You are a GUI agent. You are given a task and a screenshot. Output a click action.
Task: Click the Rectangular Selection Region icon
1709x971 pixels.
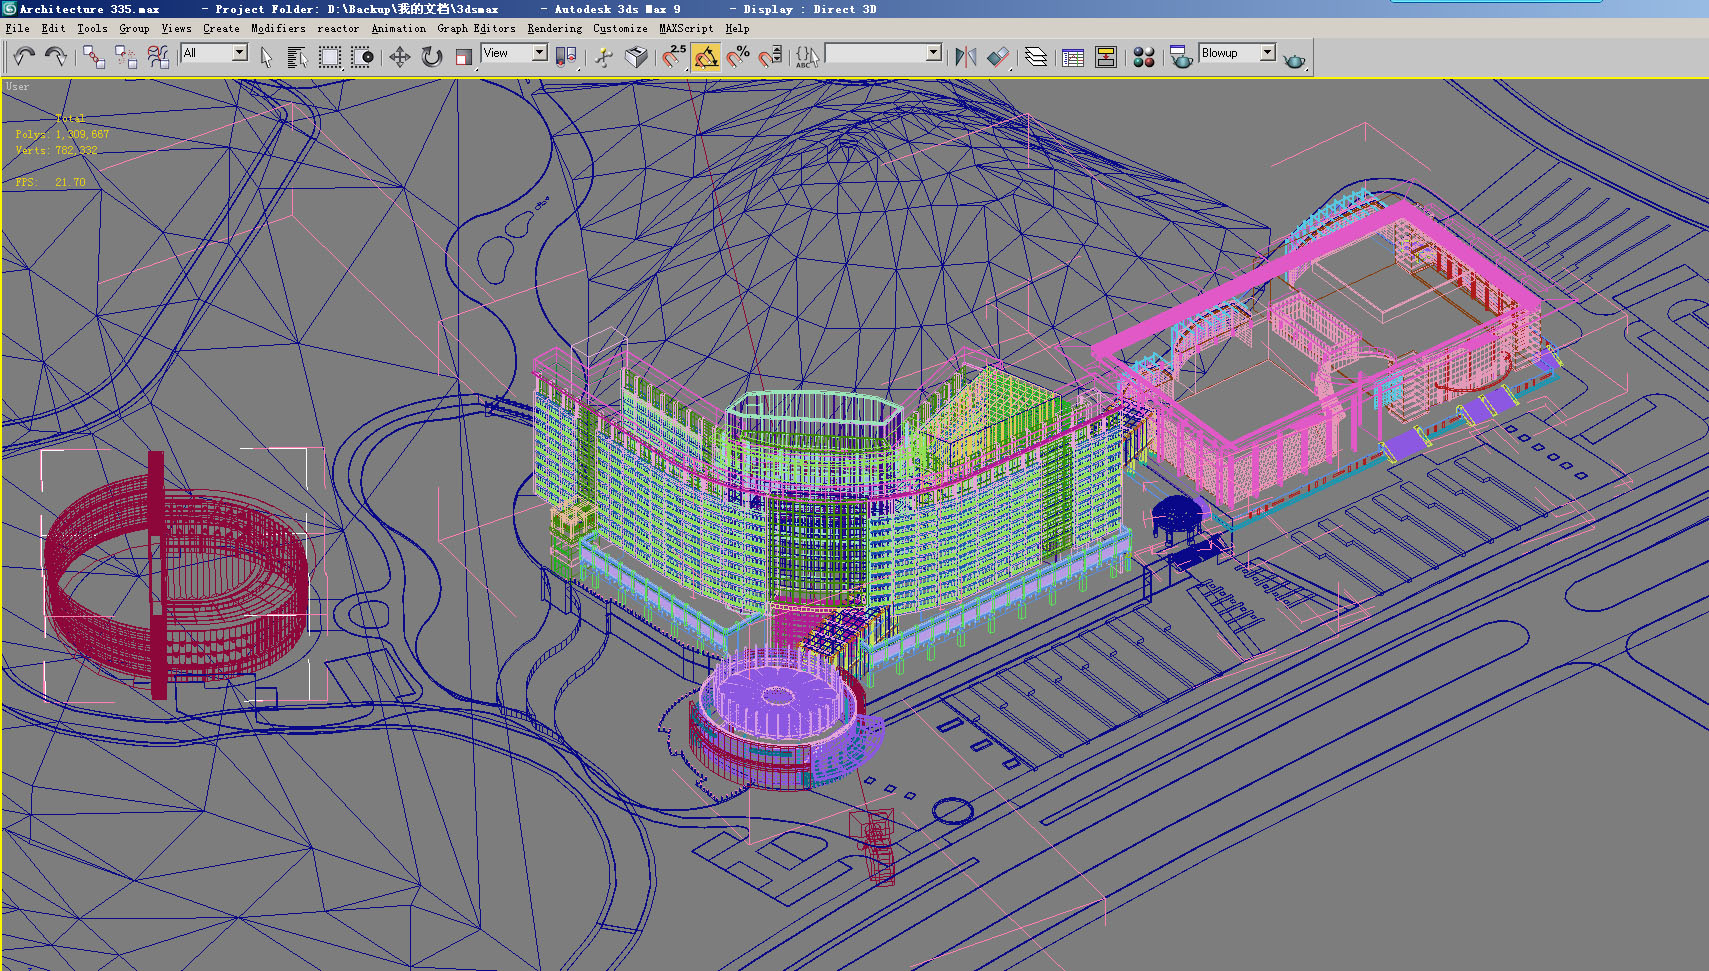point(330,57)
